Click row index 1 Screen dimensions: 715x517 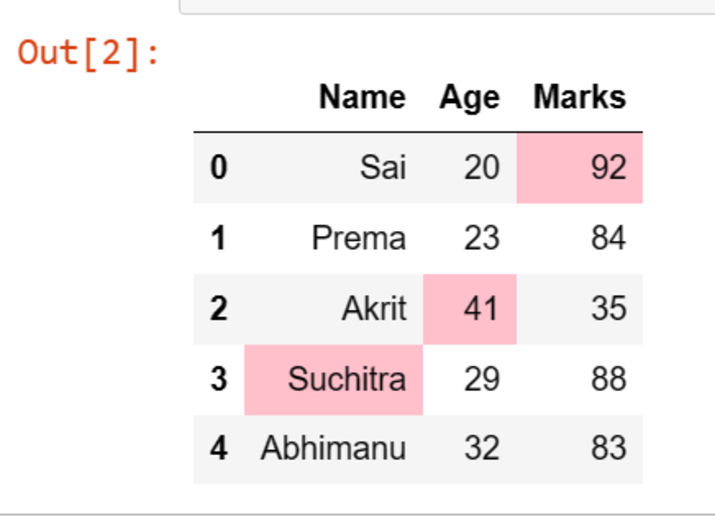tap(219, 238)
